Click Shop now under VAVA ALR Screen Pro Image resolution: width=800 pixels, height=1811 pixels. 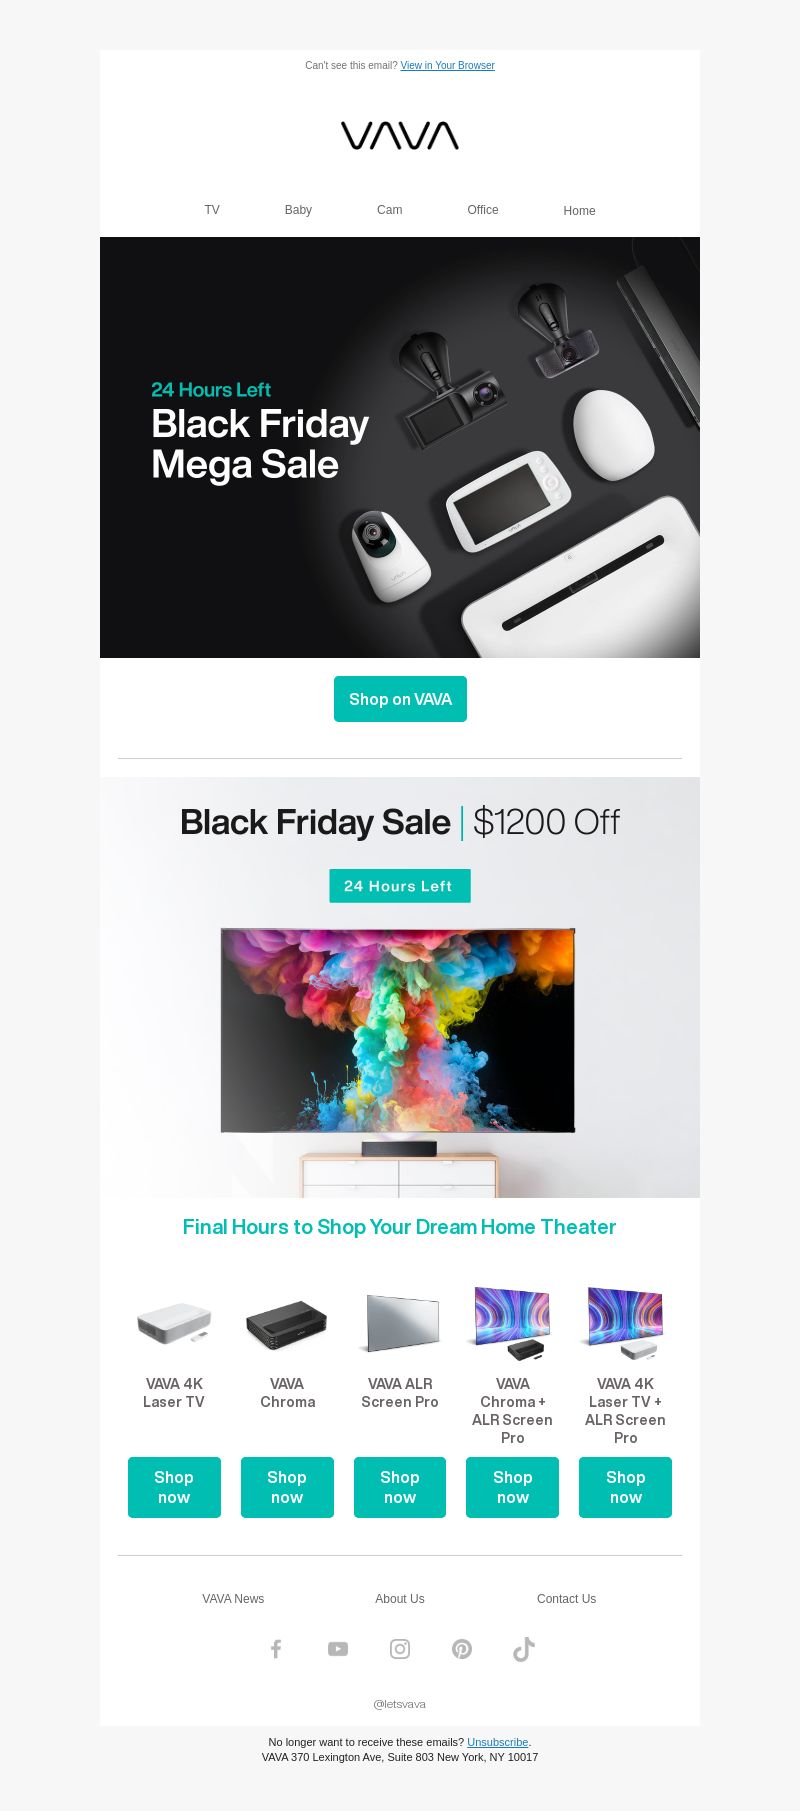pyautogui.click(x=400, y=1487)
